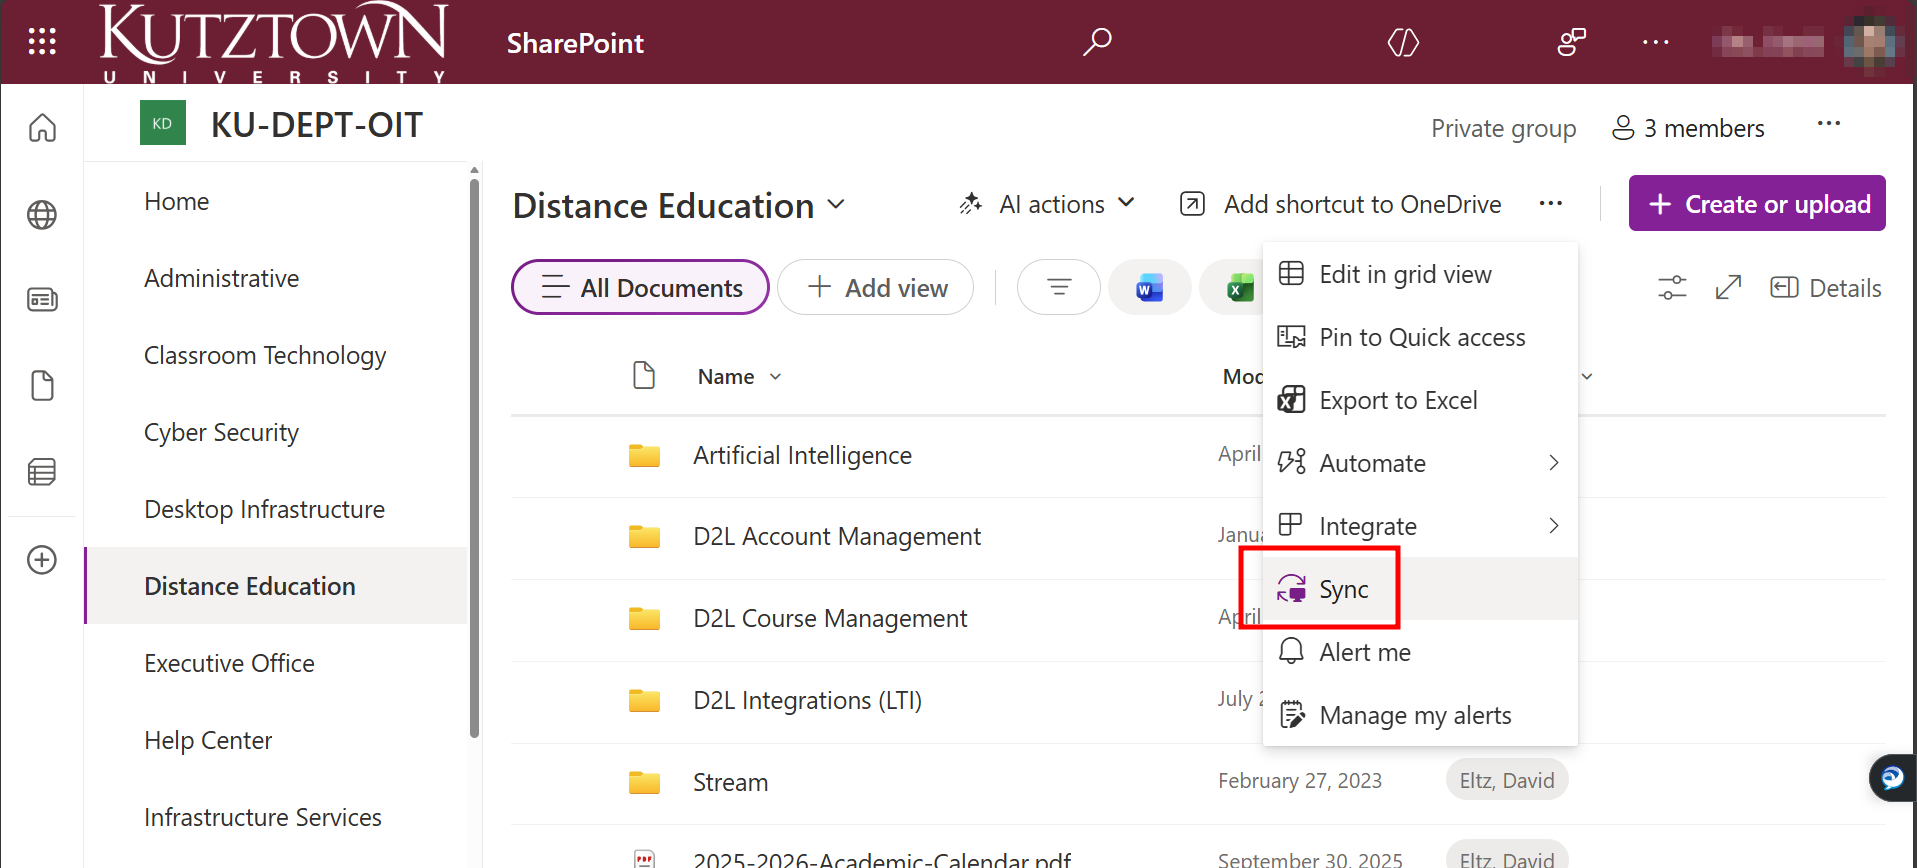Image resolution: width=1917 pixels, height=868 pixels.
Task: Click the navigation pane scrollbar
Action: click(x=474, y=457)
